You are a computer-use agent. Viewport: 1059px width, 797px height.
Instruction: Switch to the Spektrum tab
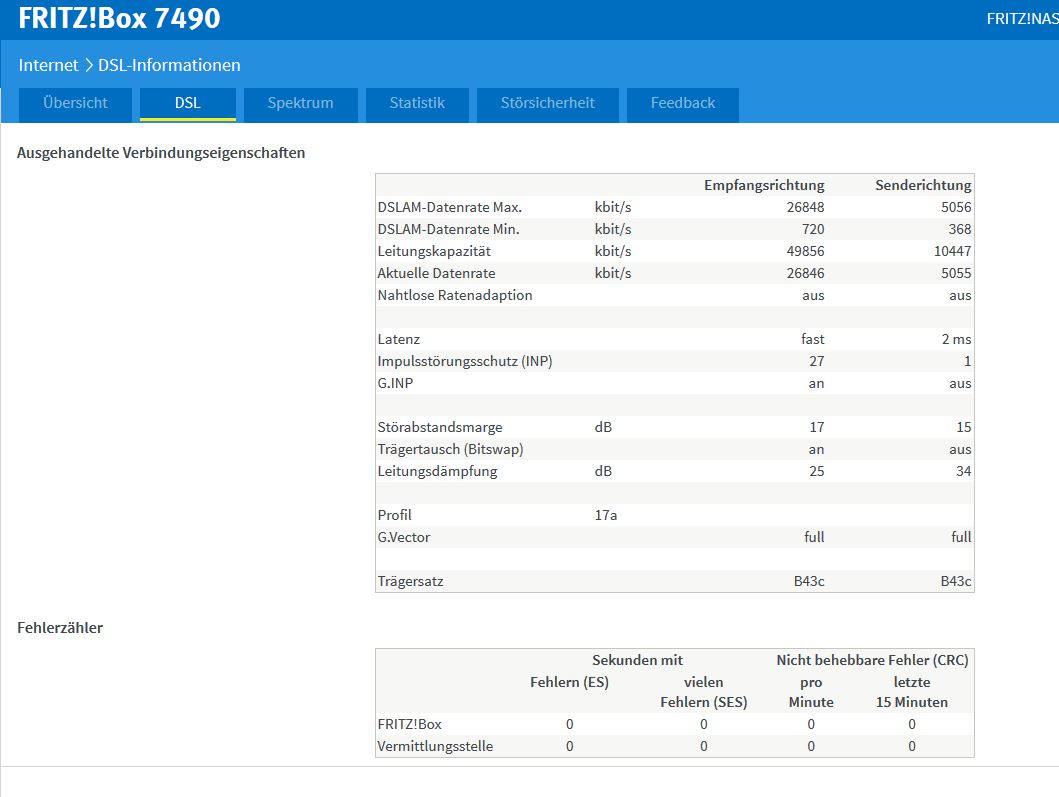tap(301, 104)
